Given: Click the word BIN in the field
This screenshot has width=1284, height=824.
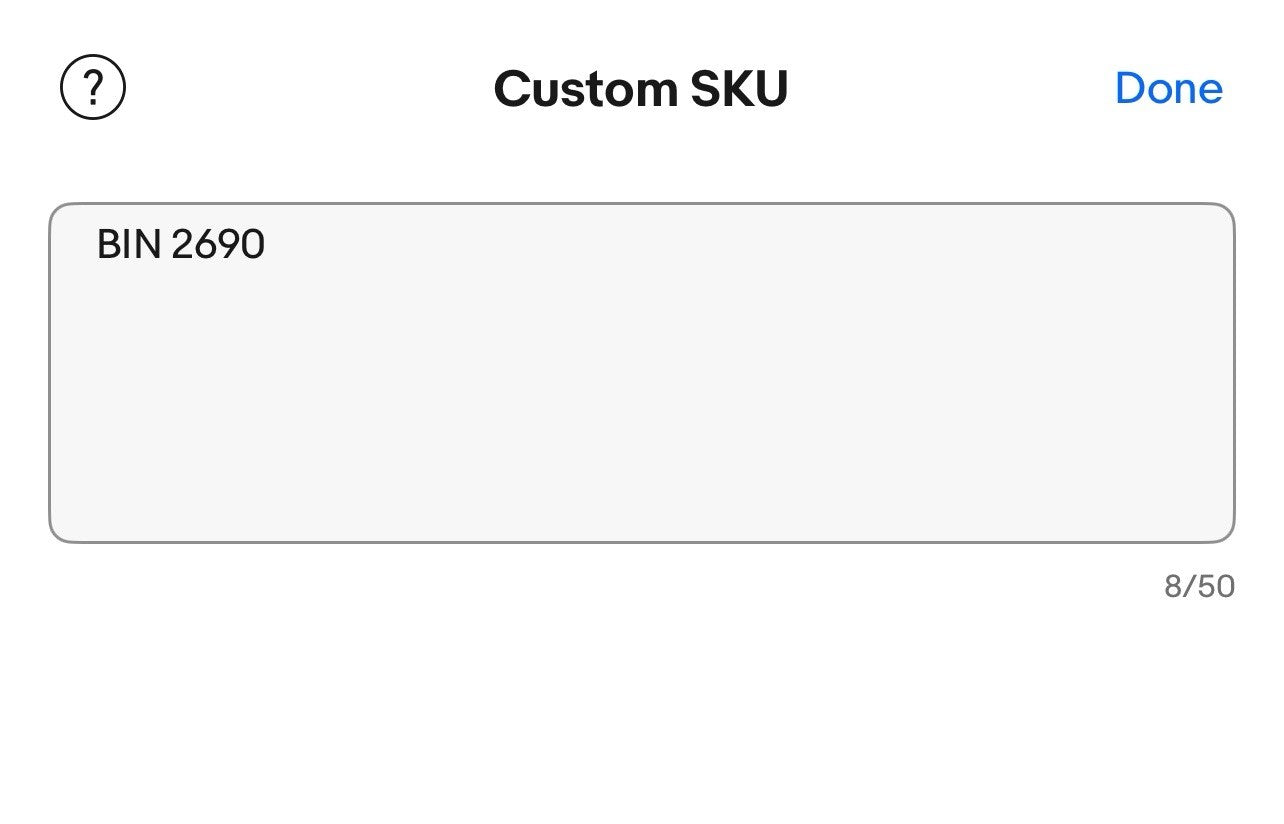Looking at the screenshot, I should [x=128, y=244].
